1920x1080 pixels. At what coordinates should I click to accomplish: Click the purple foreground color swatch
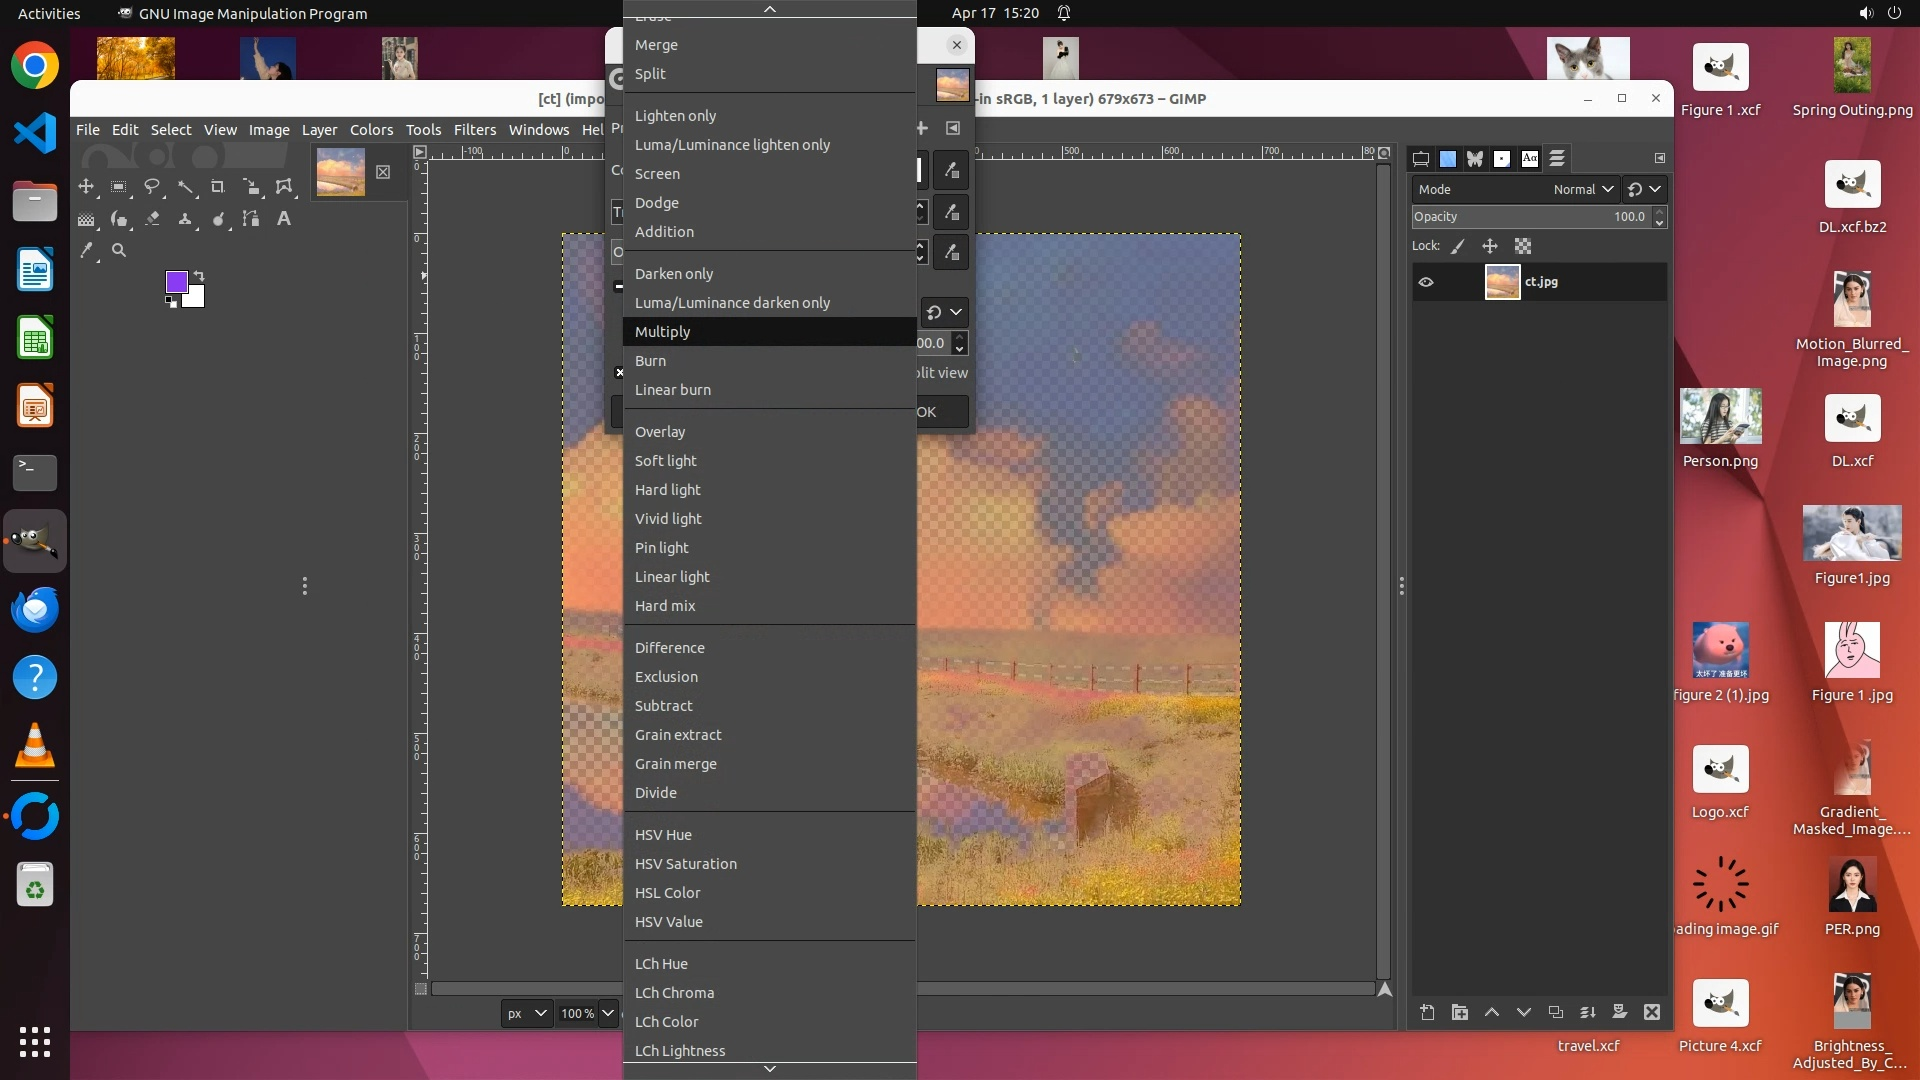point(176,282)
